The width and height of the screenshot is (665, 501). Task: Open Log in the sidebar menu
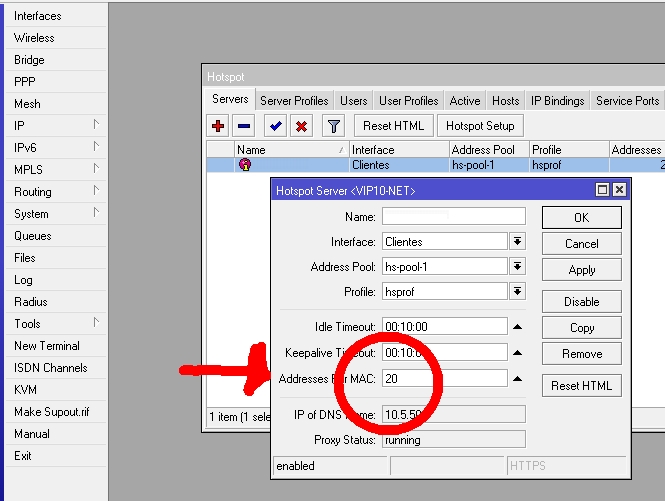pyautogui.click(x=56, y=280)
